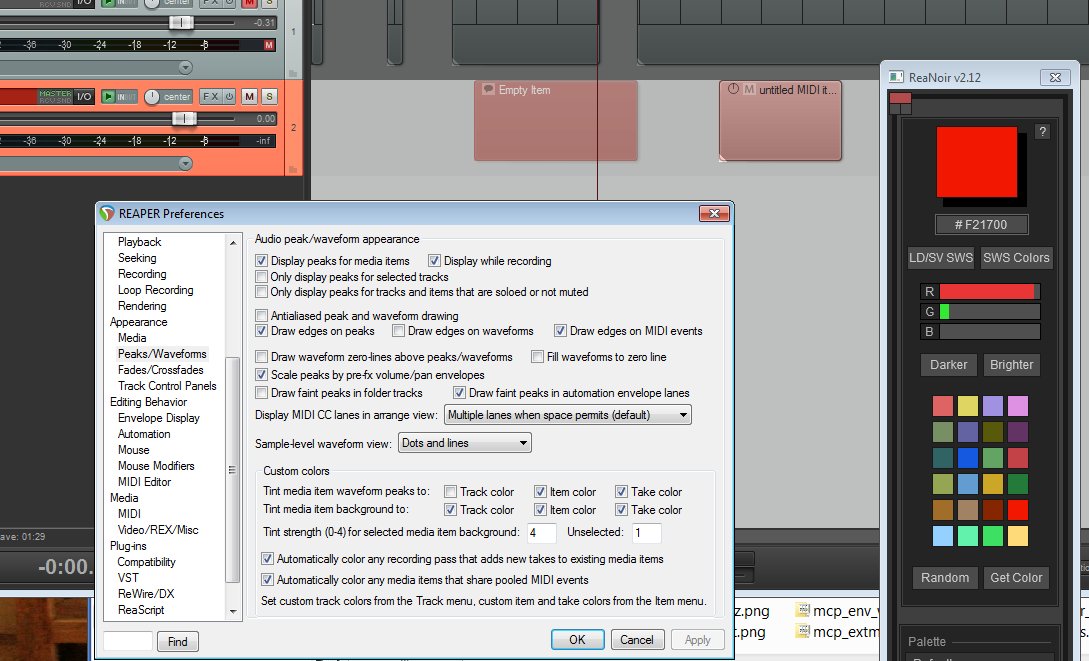
Task: Open FX chain for track 2
Action: 210,97
